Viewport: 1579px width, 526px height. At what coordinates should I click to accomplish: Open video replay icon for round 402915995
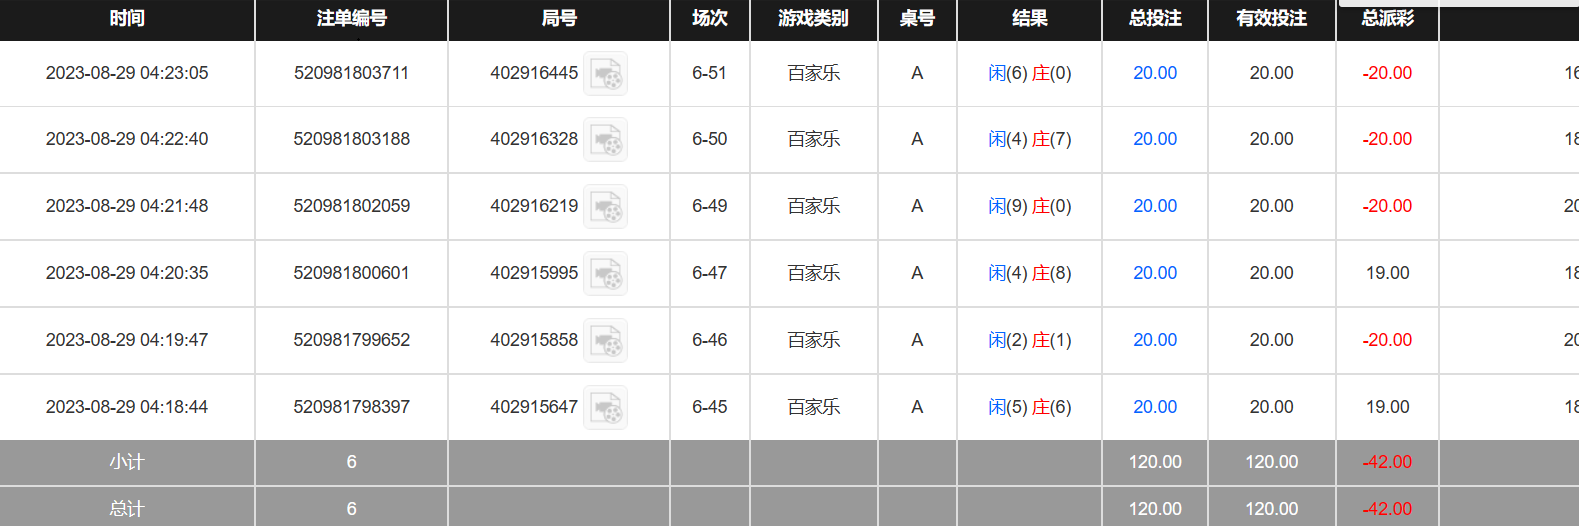tap(605, 274)
